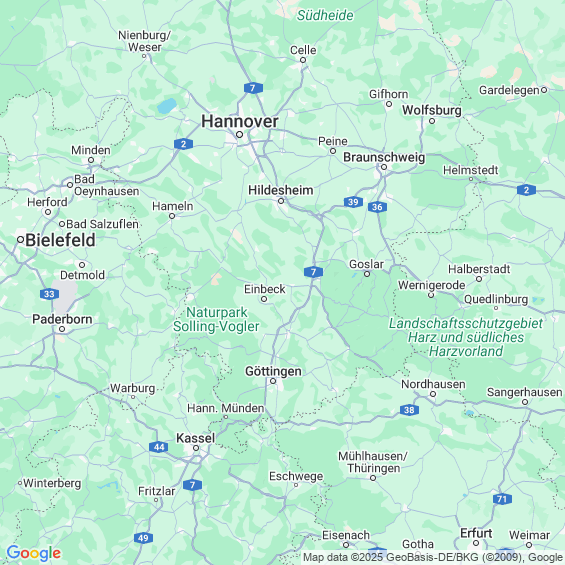Click the A71 highway shield near Erfurt

tap(502, 499)
